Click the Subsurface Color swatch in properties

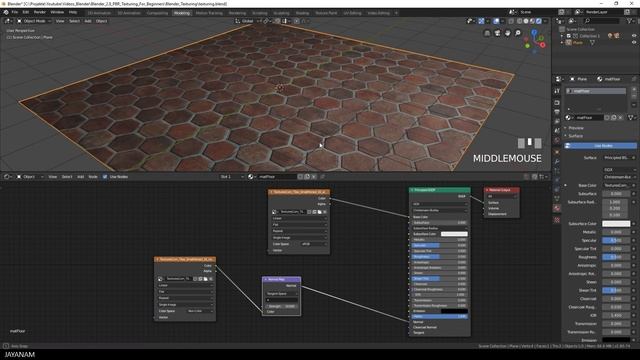pos(616,224)
